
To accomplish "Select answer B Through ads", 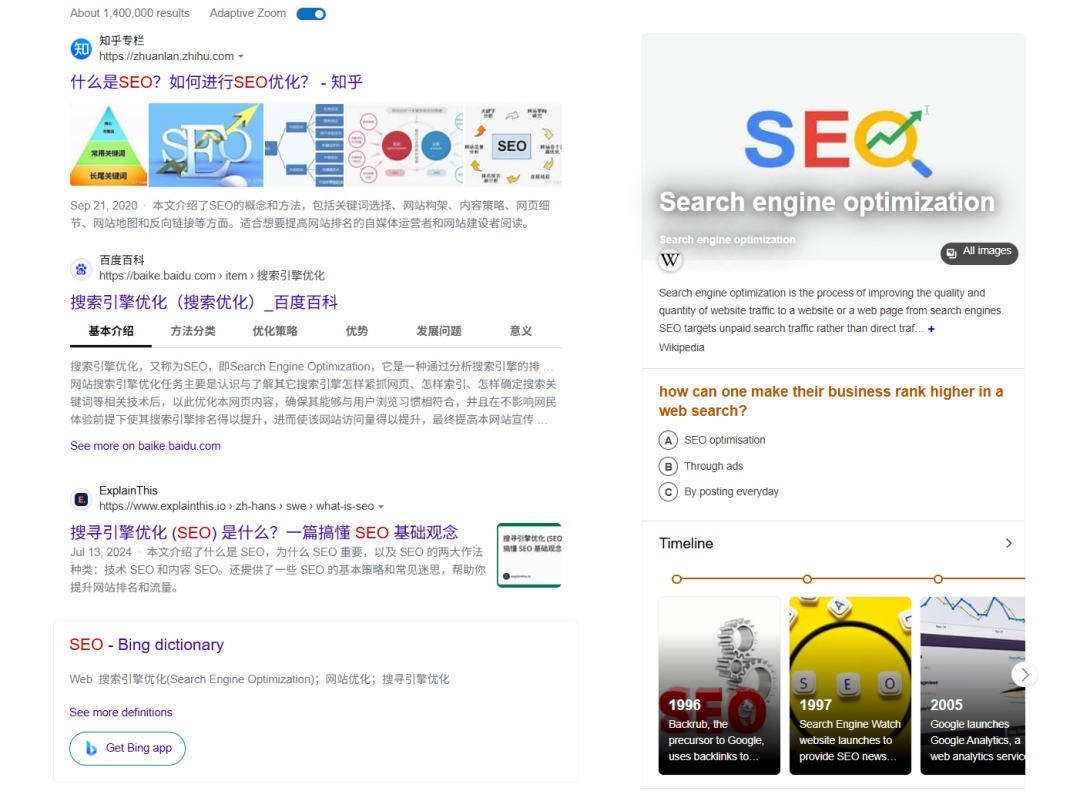I will click(x=668, y=466).
